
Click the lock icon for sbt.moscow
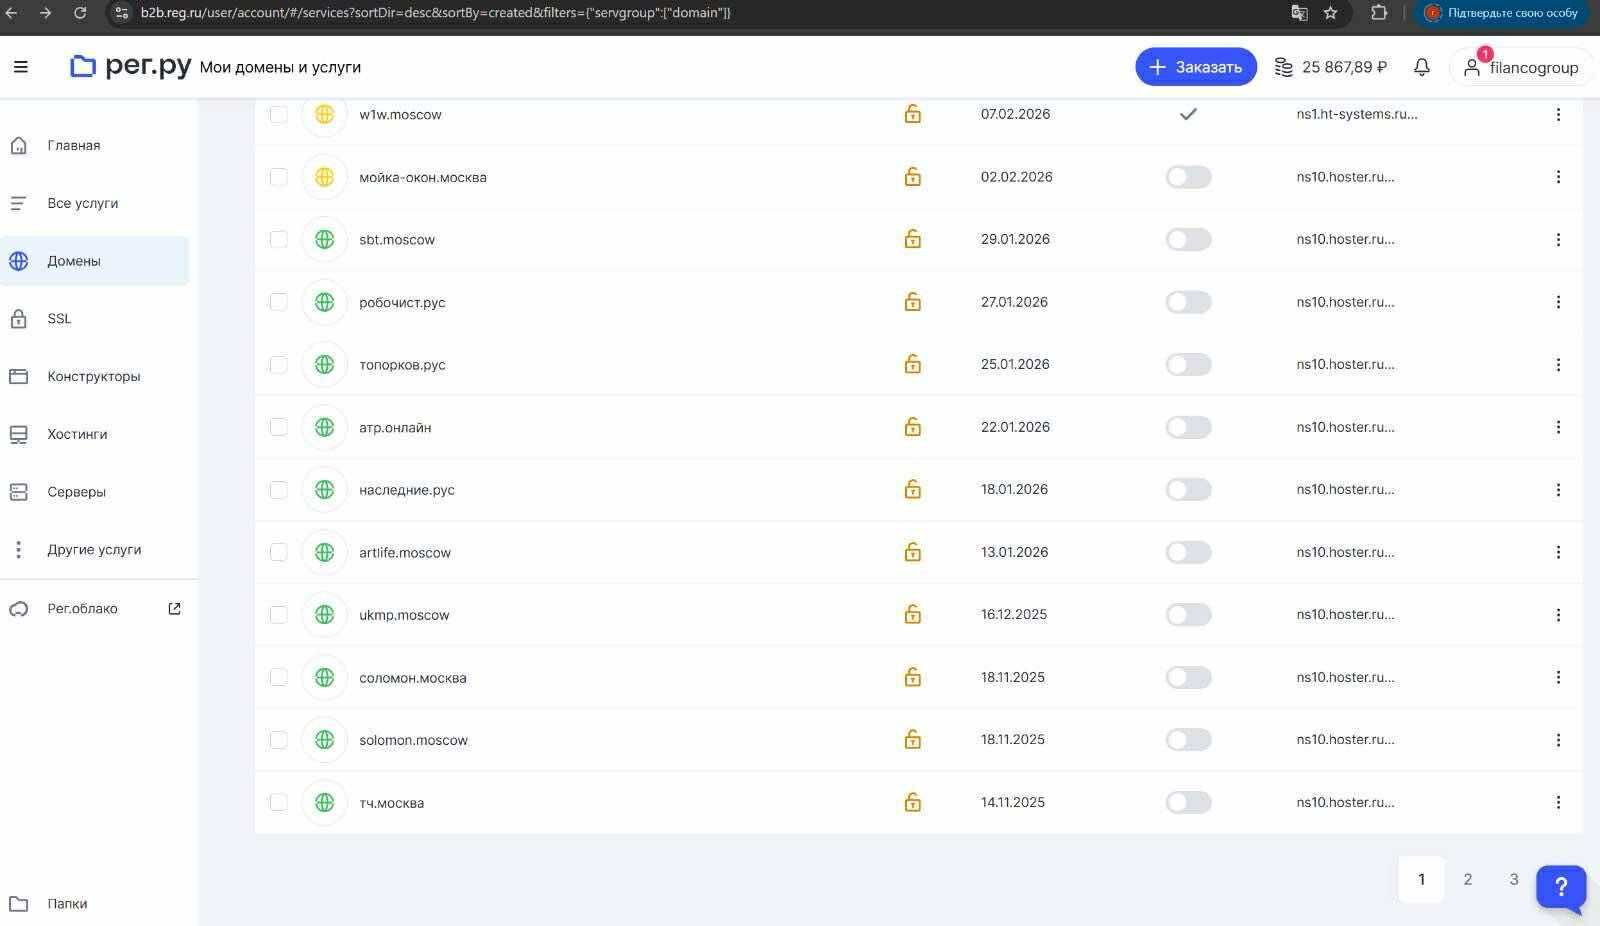click(x=912, y=239)
